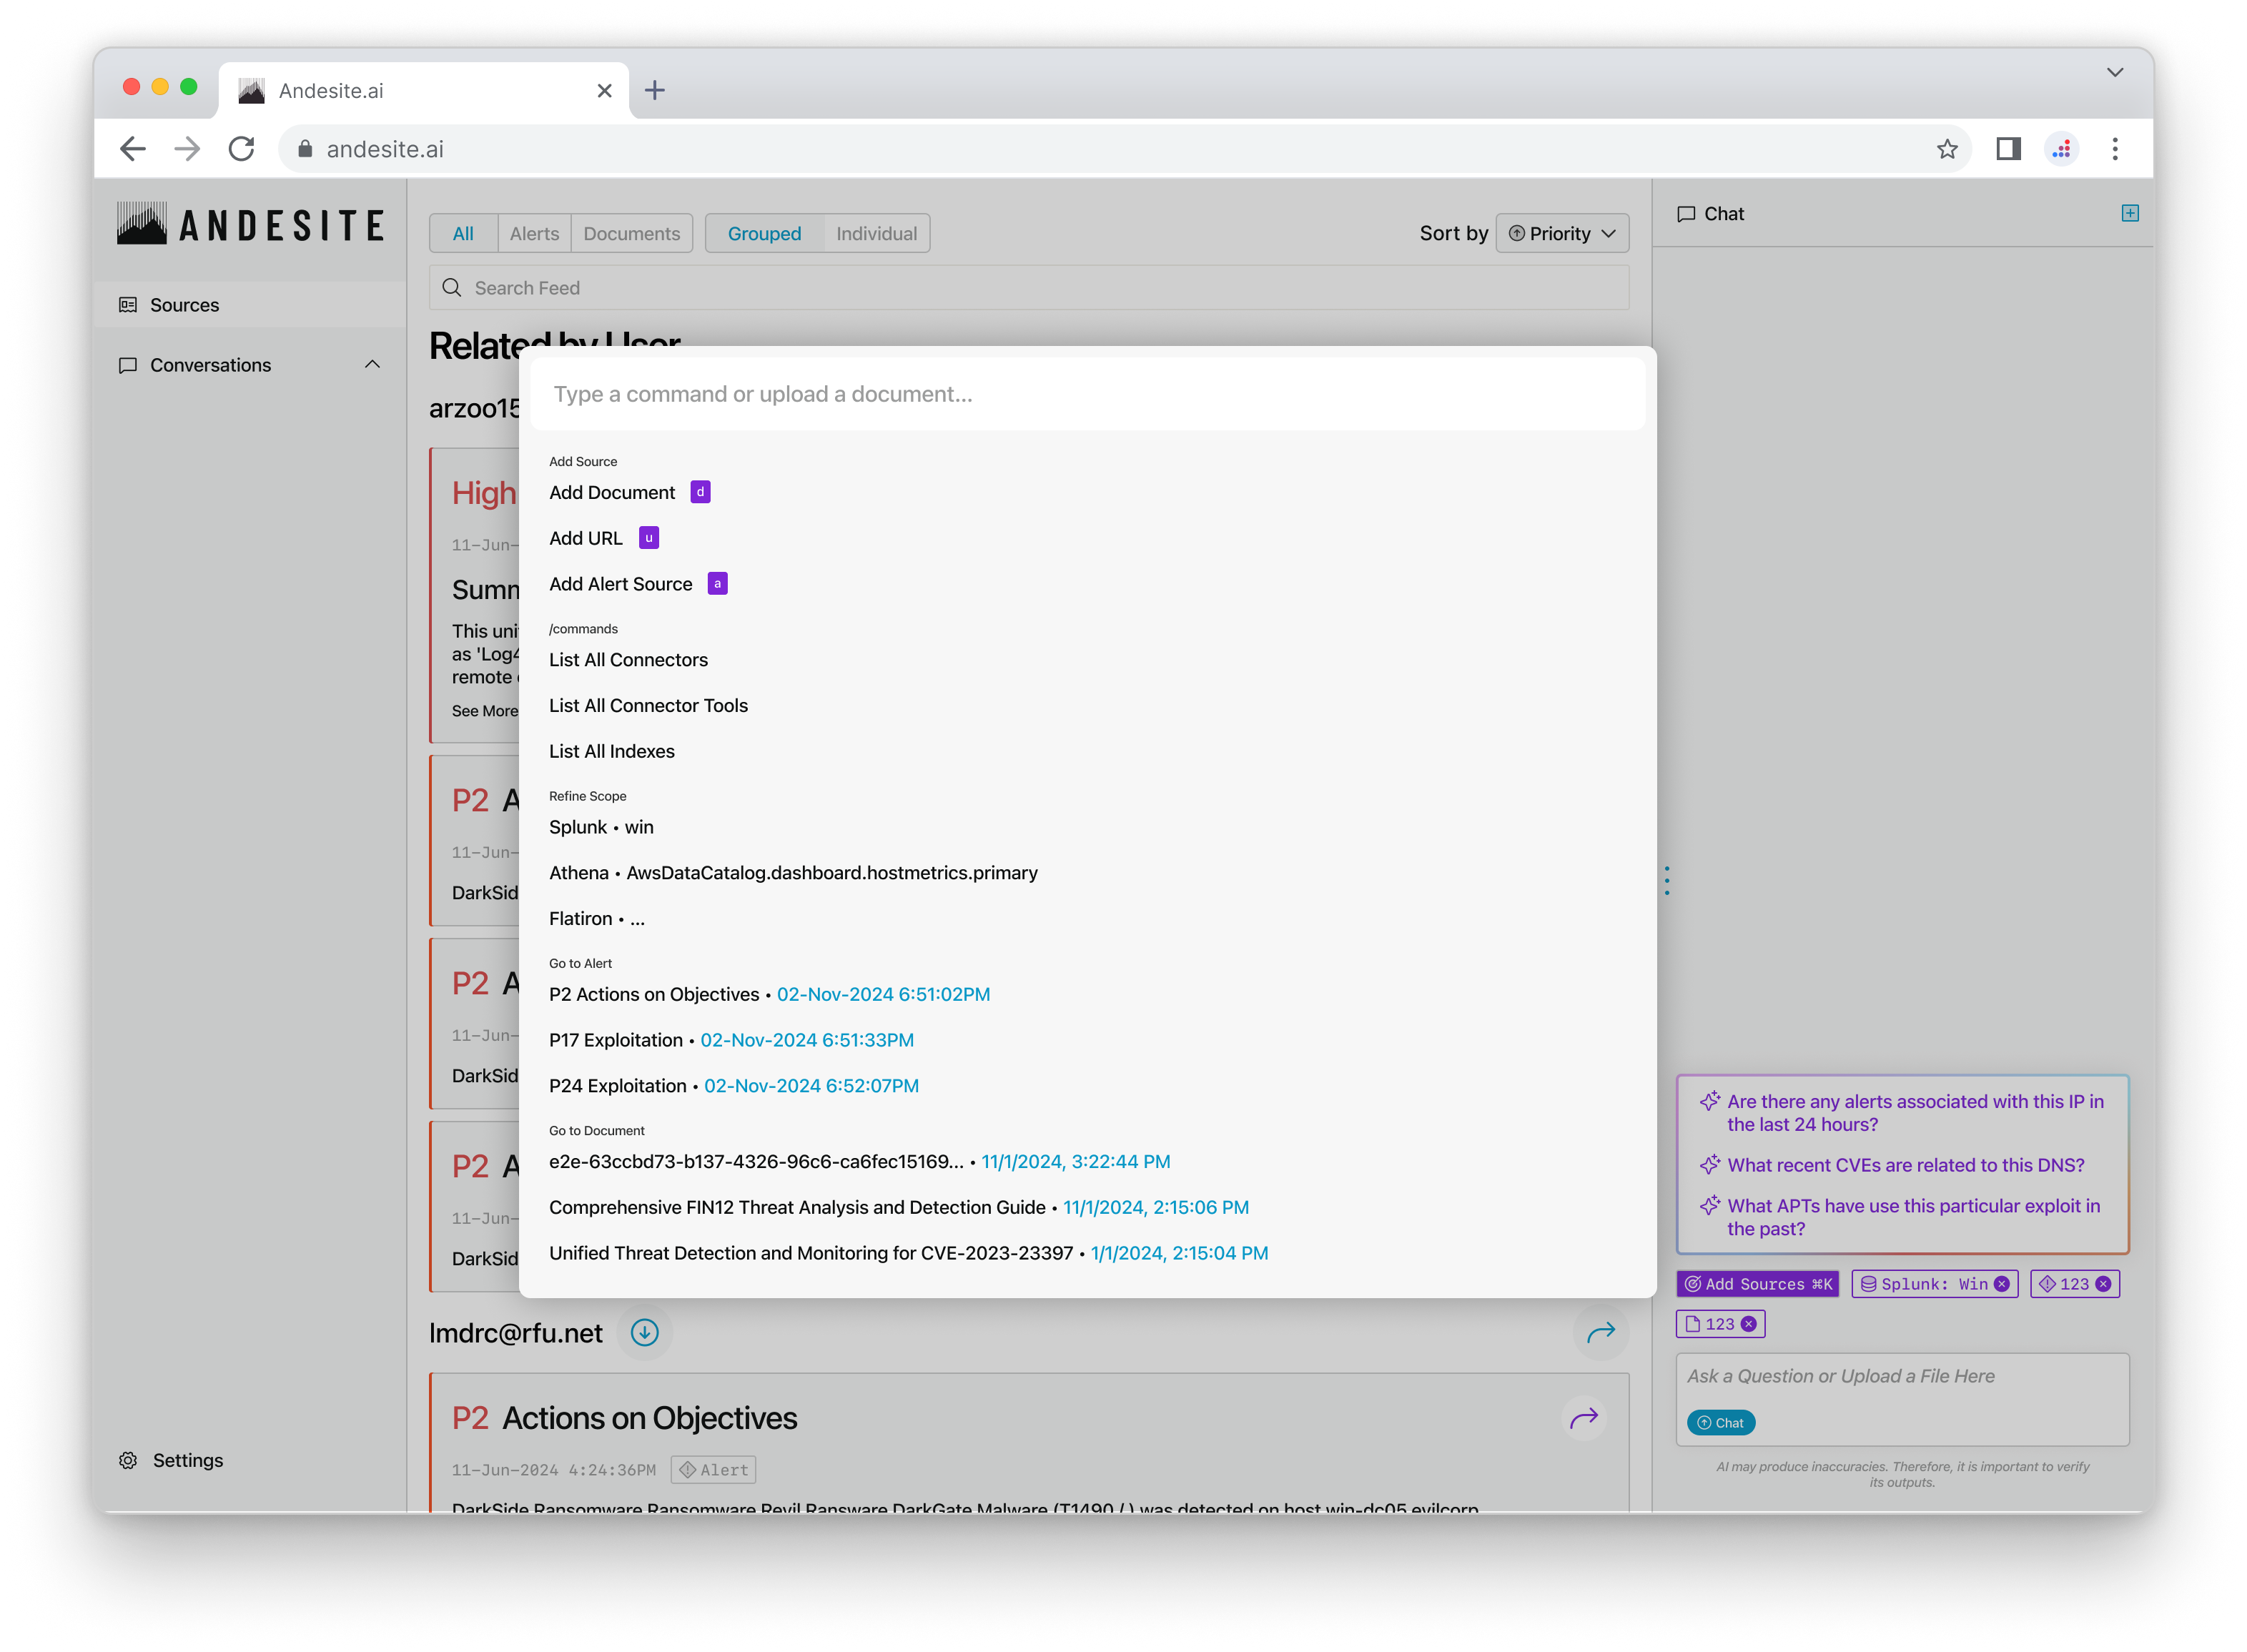The image size is (2247, 1652).
Task: Click the share arrow on the lmdrc@rfu.net group
Action: 1600,1332
